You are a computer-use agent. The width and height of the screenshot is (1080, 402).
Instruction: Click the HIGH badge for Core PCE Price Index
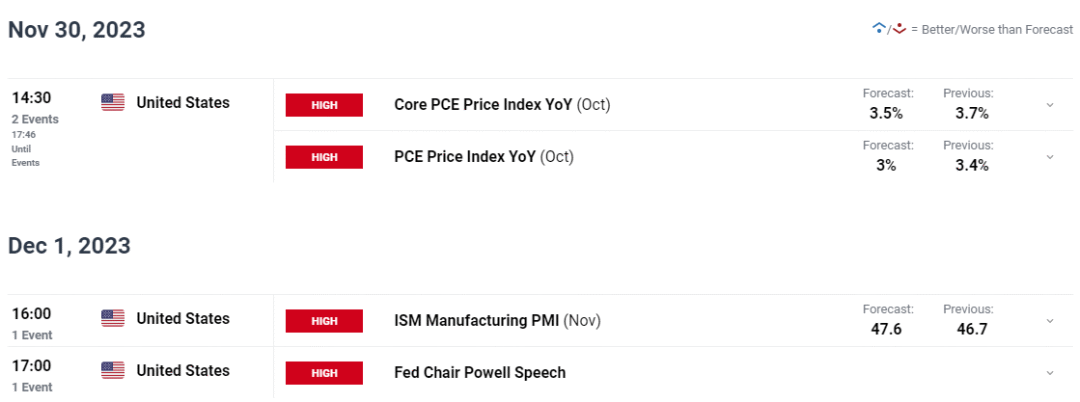pyautogui.click(x=324, y=105)
